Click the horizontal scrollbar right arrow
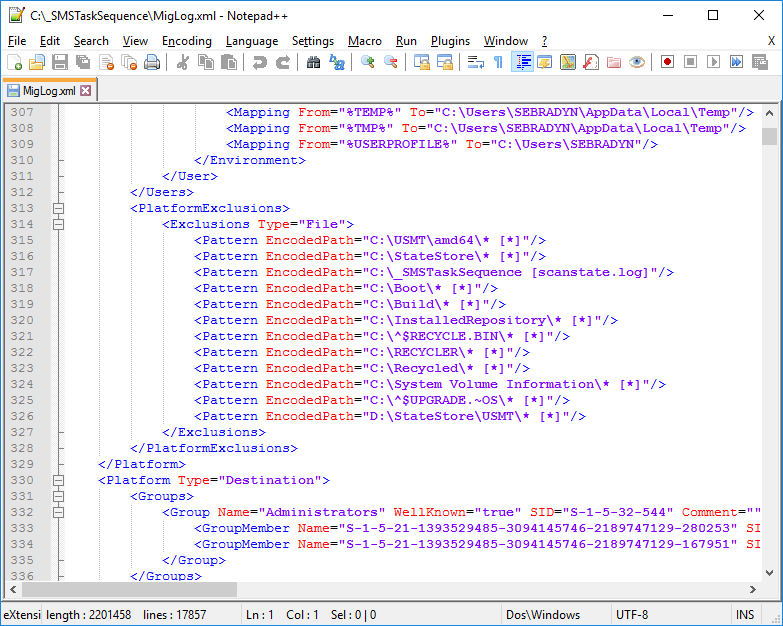This screenshot has height=626, width=783. pyautogui.click(x=753, y=590)
